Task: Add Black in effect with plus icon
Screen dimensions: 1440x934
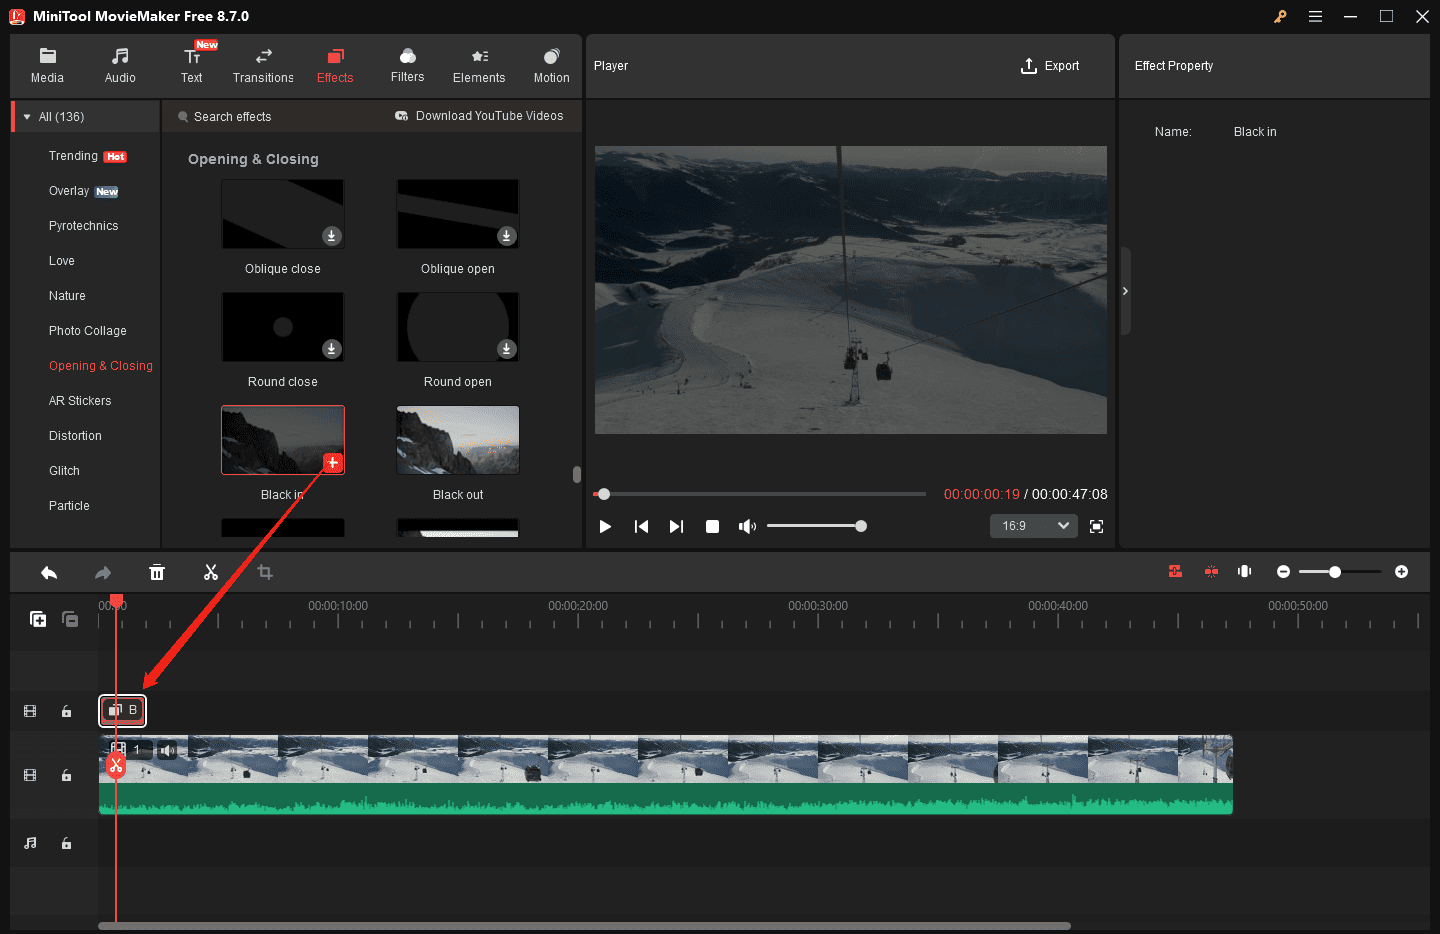Action: [333, 462]
